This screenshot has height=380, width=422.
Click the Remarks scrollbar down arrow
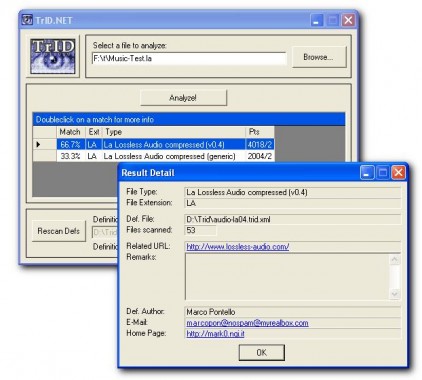click(395, 294)
